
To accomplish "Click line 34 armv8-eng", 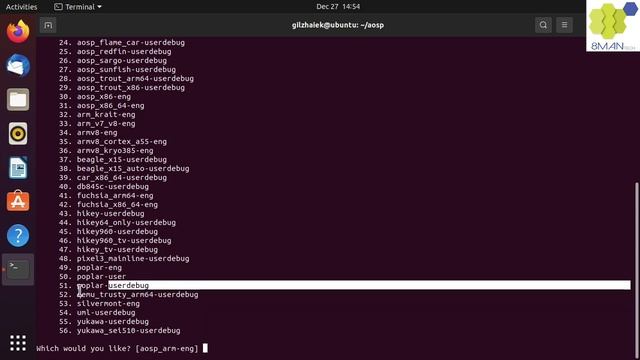I will (88, 132).
